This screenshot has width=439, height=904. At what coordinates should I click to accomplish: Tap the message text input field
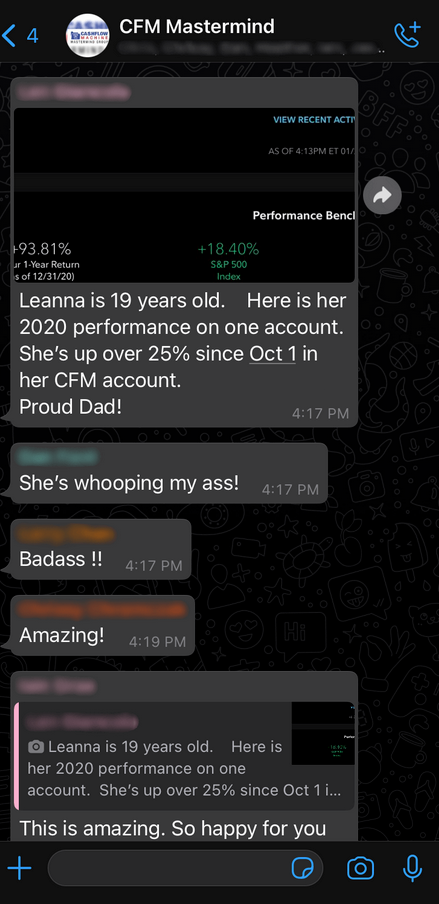186,868
